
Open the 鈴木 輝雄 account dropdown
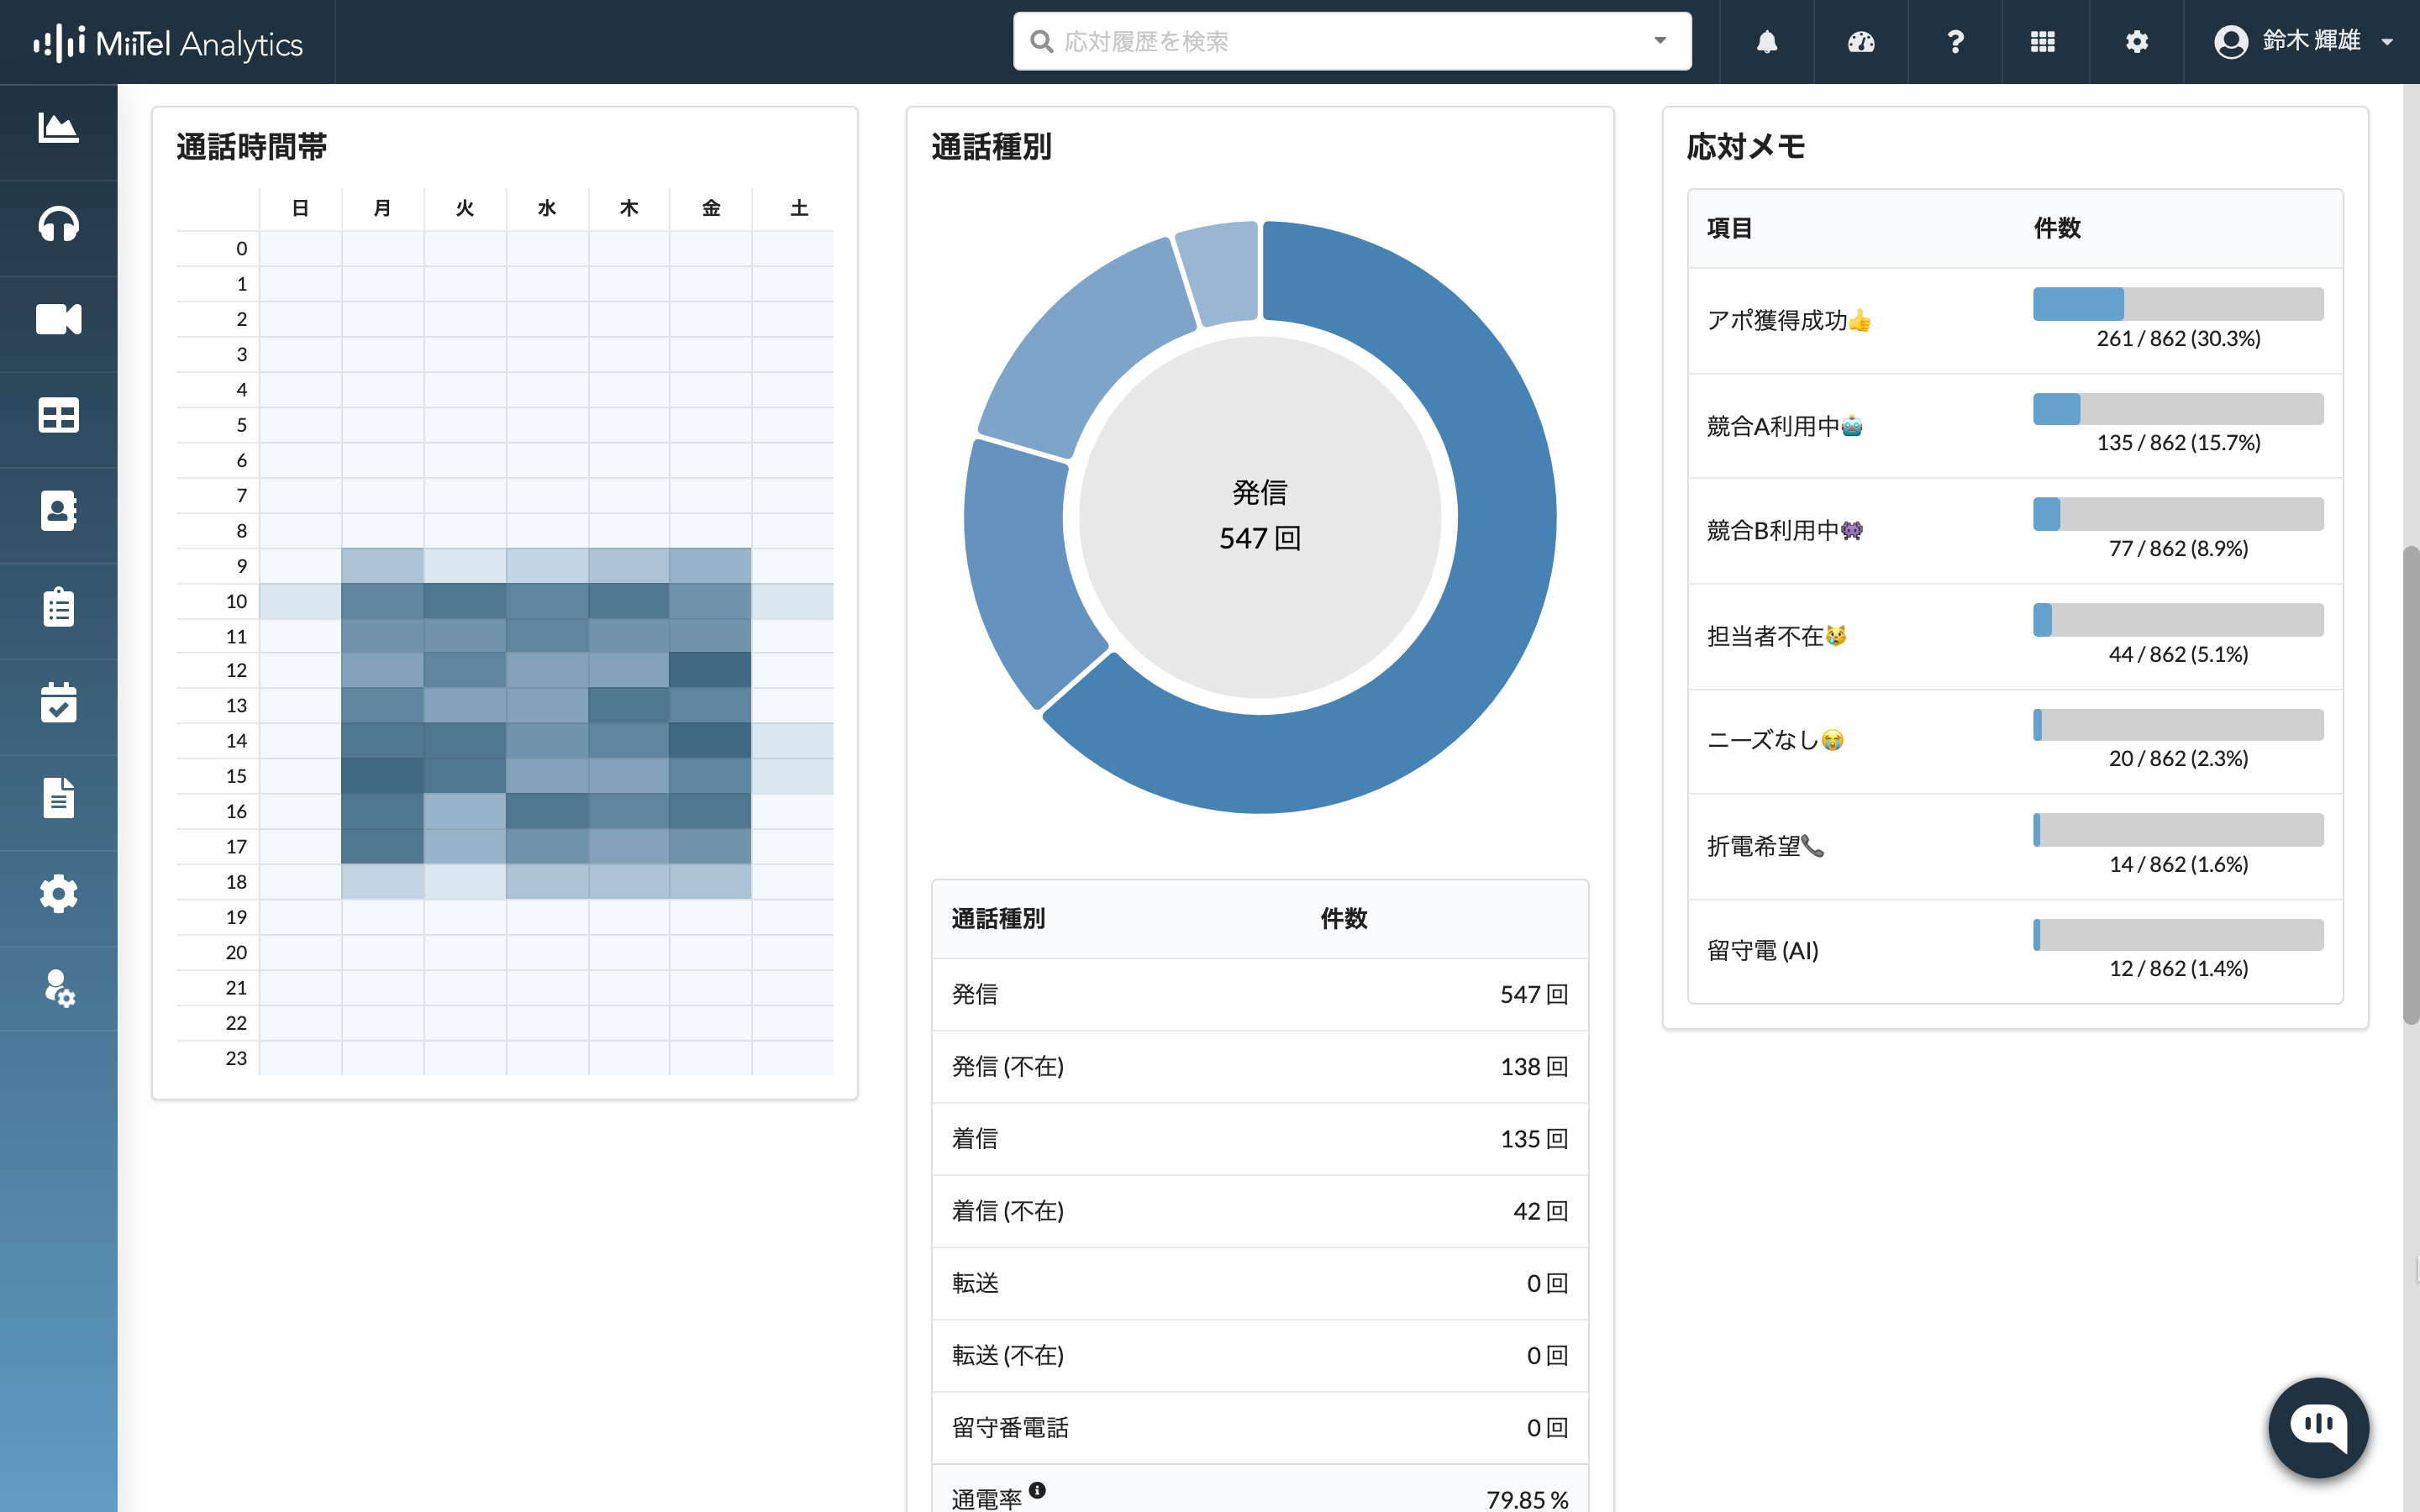tap(2302, 42)
